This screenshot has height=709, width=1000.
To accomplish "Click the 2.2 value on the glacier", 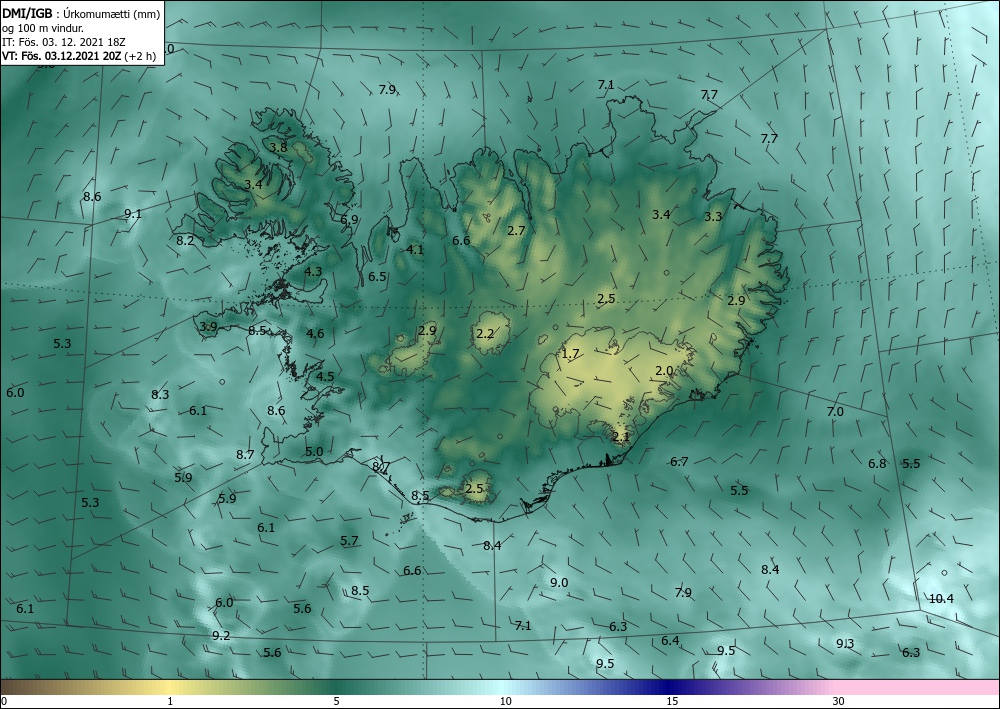I will click(x=485, y=333).
